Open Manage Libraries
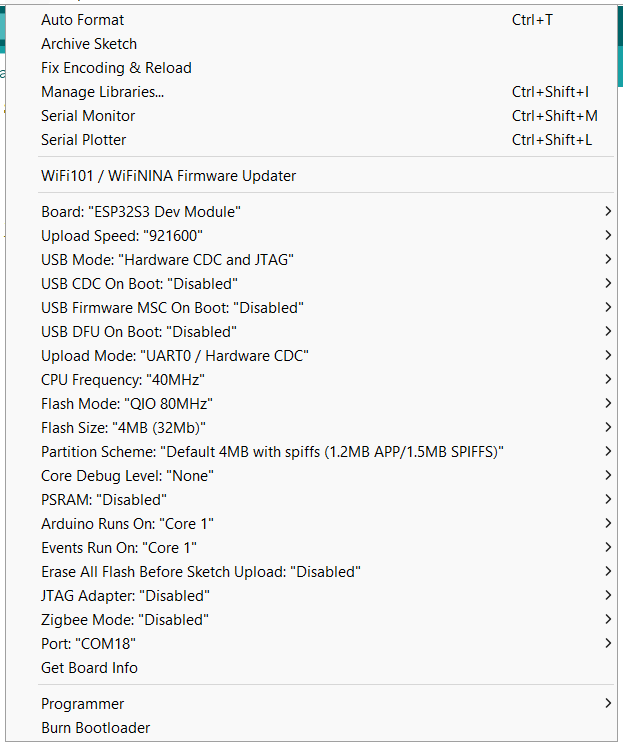 pos(103,92)
